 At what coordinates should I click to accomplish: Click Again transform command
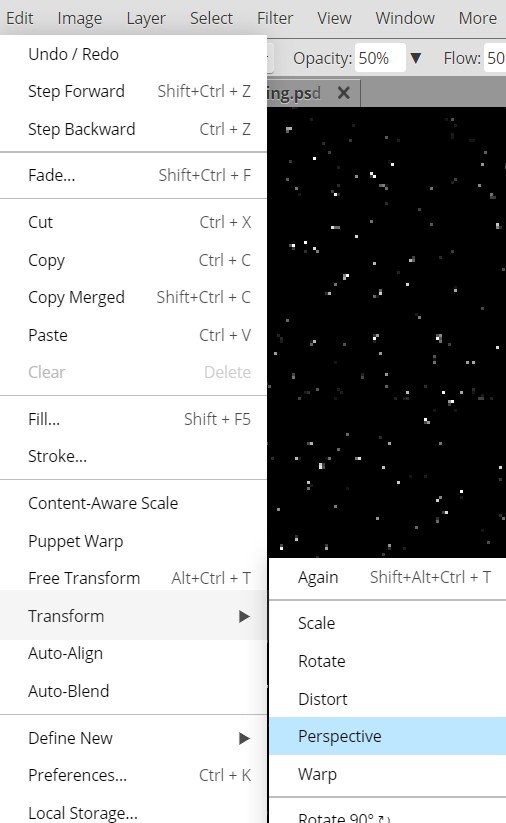pyautogui.click(x=387, y=577)
